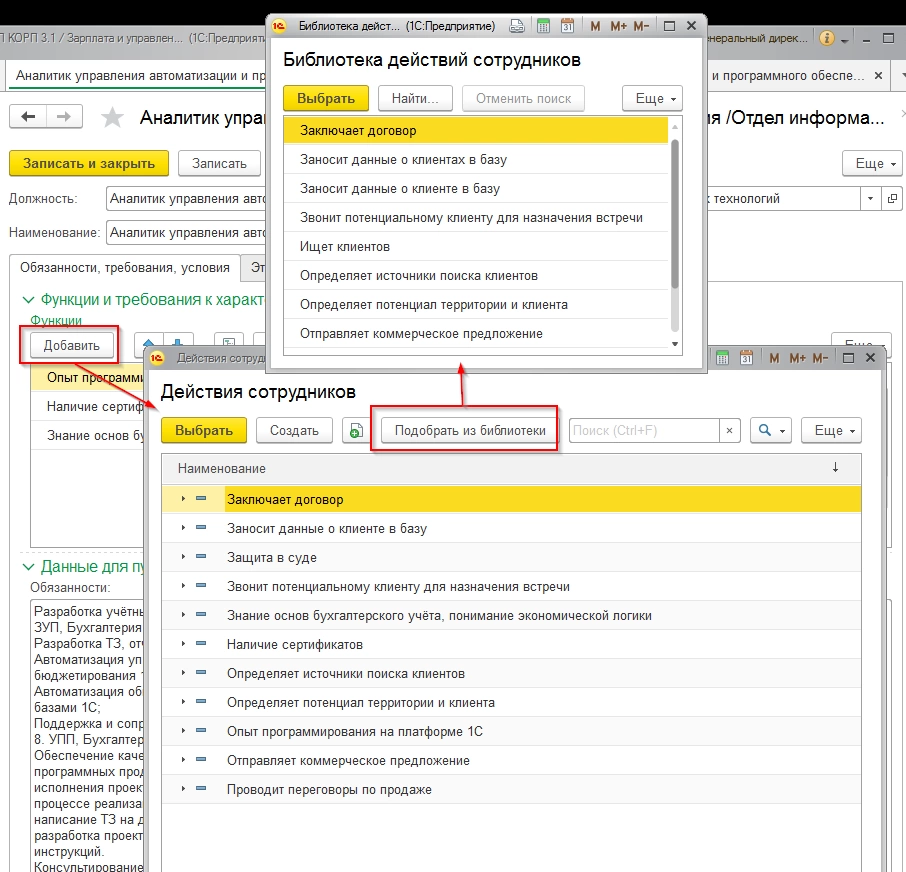Expand the Защита в суде row

click(183, 556)
